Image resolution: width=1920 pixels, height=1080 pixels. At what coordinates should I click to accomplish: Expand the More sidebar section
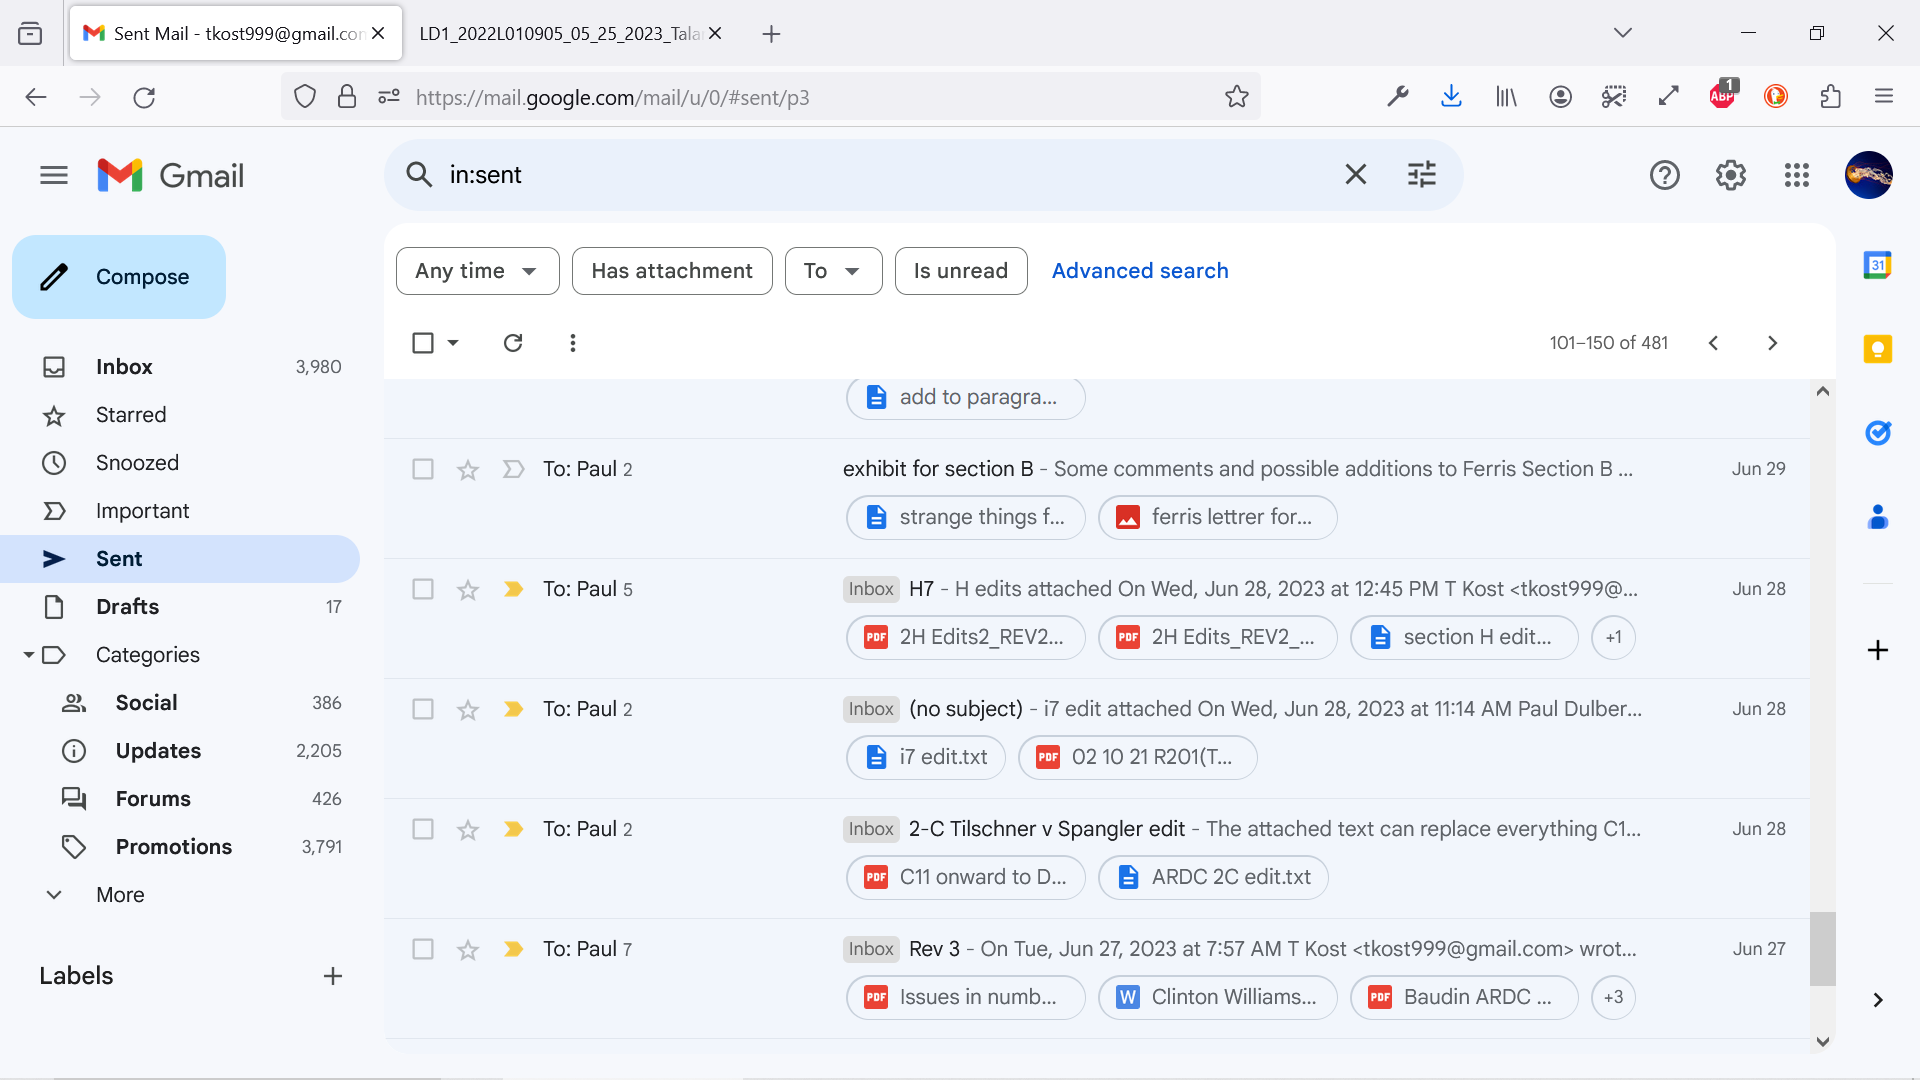(120, 895)
